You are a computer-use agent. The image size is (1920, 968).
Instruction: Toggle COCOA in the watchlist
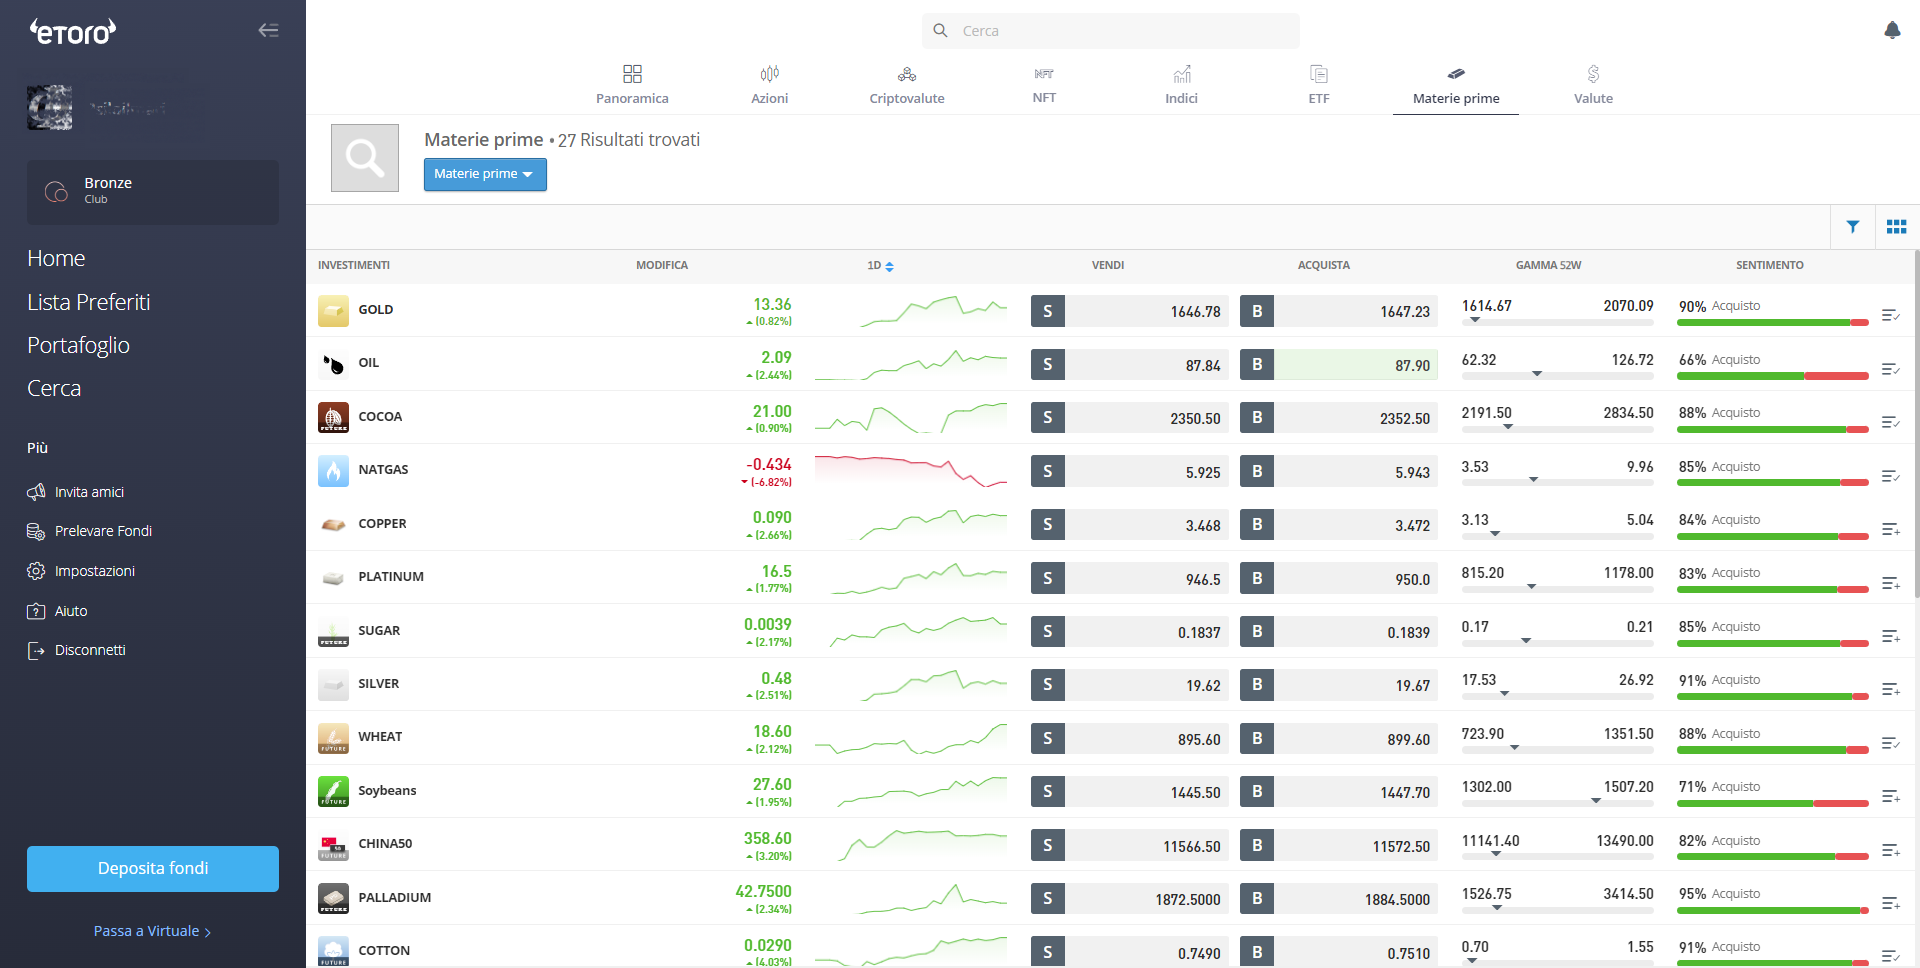pyautogui.click(x=1890, y=422)
